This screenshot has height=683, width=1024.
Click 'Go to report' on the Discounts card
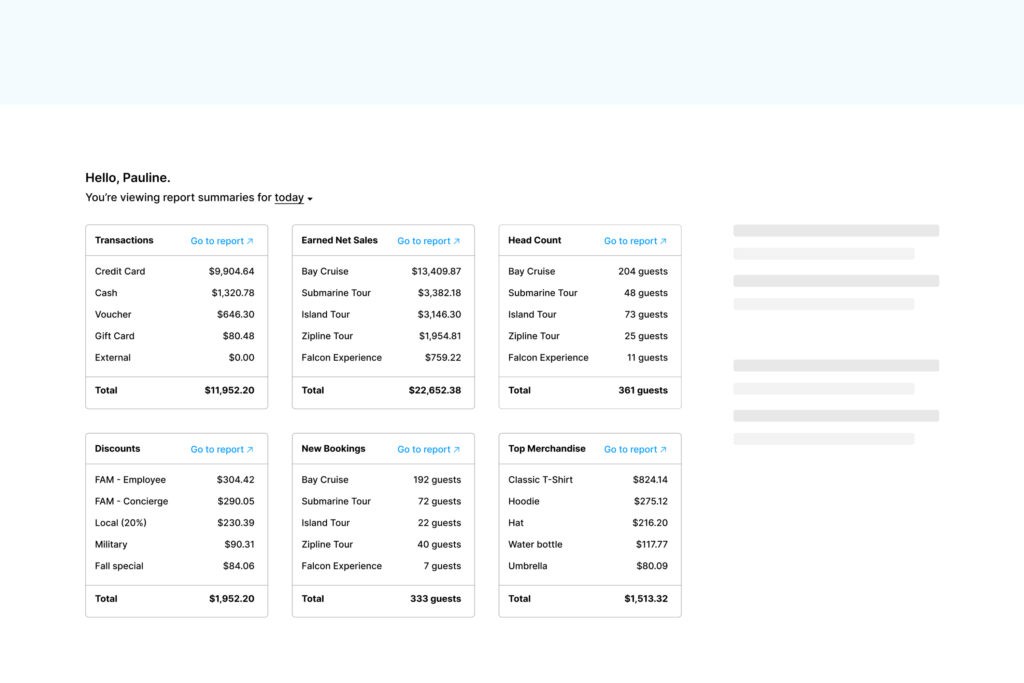(218, 449)
